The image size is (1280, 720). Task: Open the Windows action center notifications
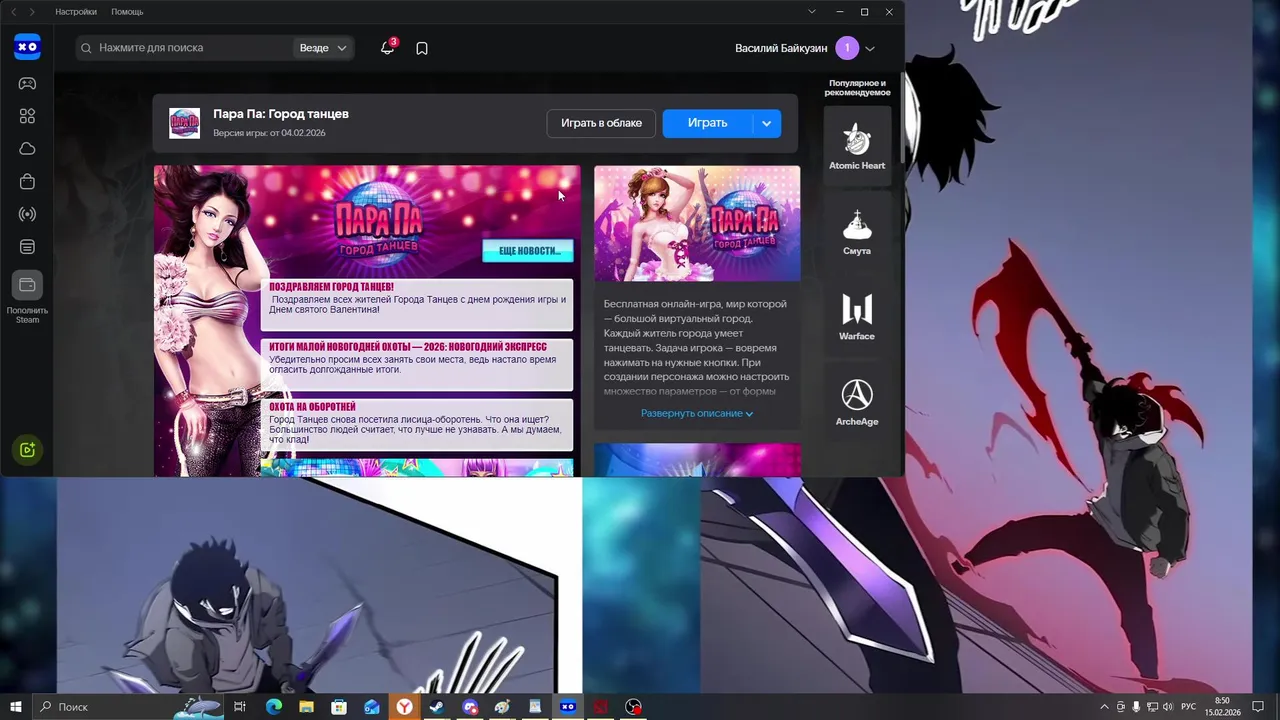pos(1260,707)
